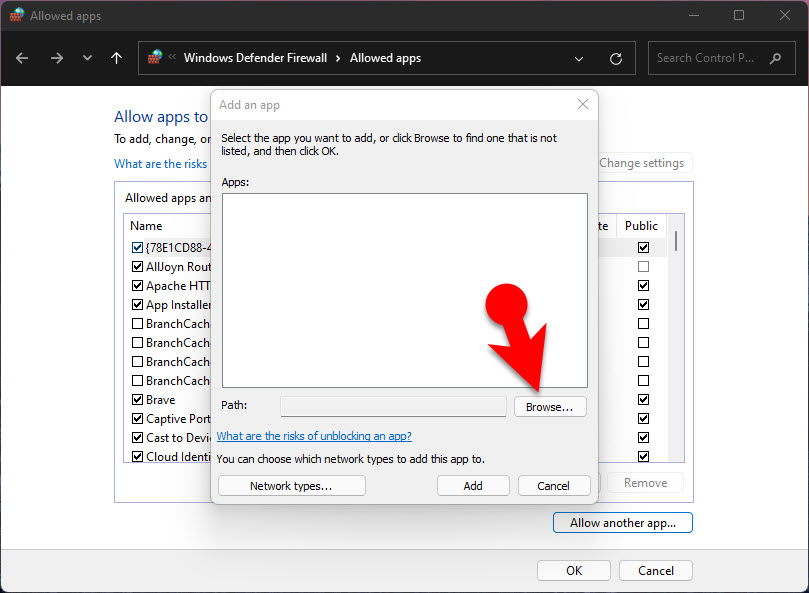
Task: Click the search magnifier icon
Action: (x=775, y=58)
